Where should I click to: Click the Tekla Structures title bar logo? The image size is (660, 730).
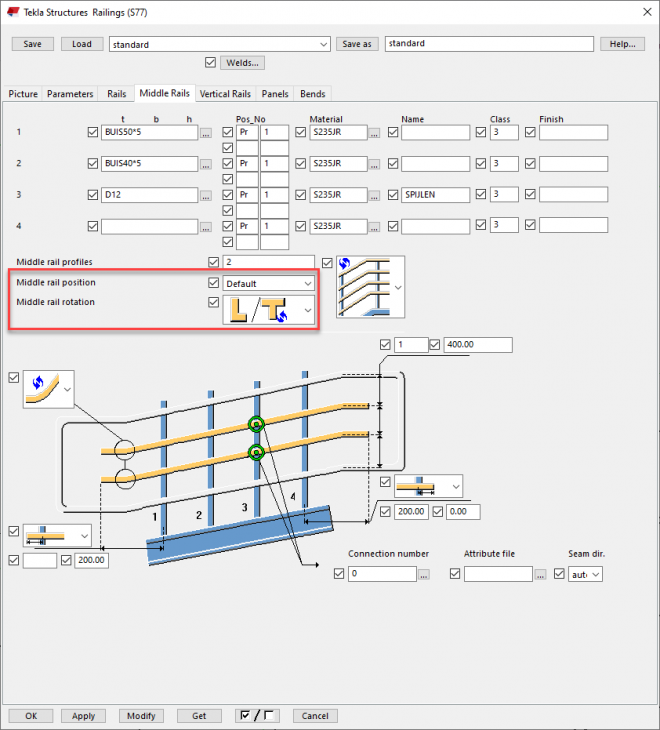(x=13, y=12)
